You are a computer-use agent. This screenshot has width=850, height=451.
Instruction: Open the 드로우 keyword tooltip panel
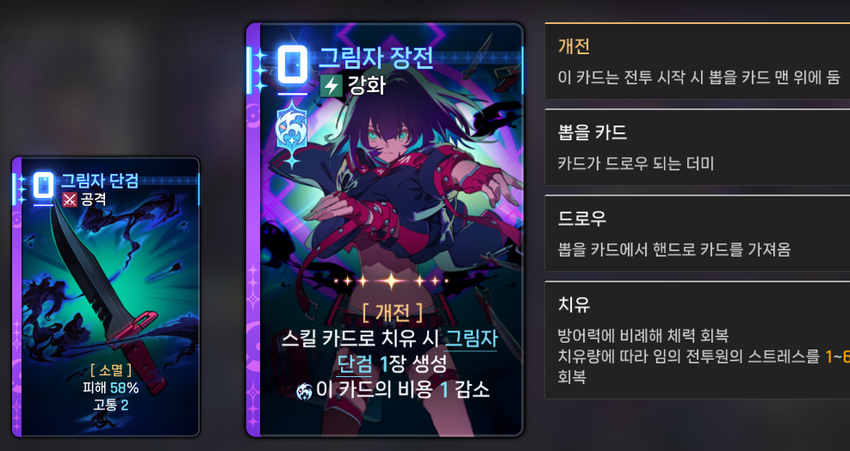(x=697, y=234)
